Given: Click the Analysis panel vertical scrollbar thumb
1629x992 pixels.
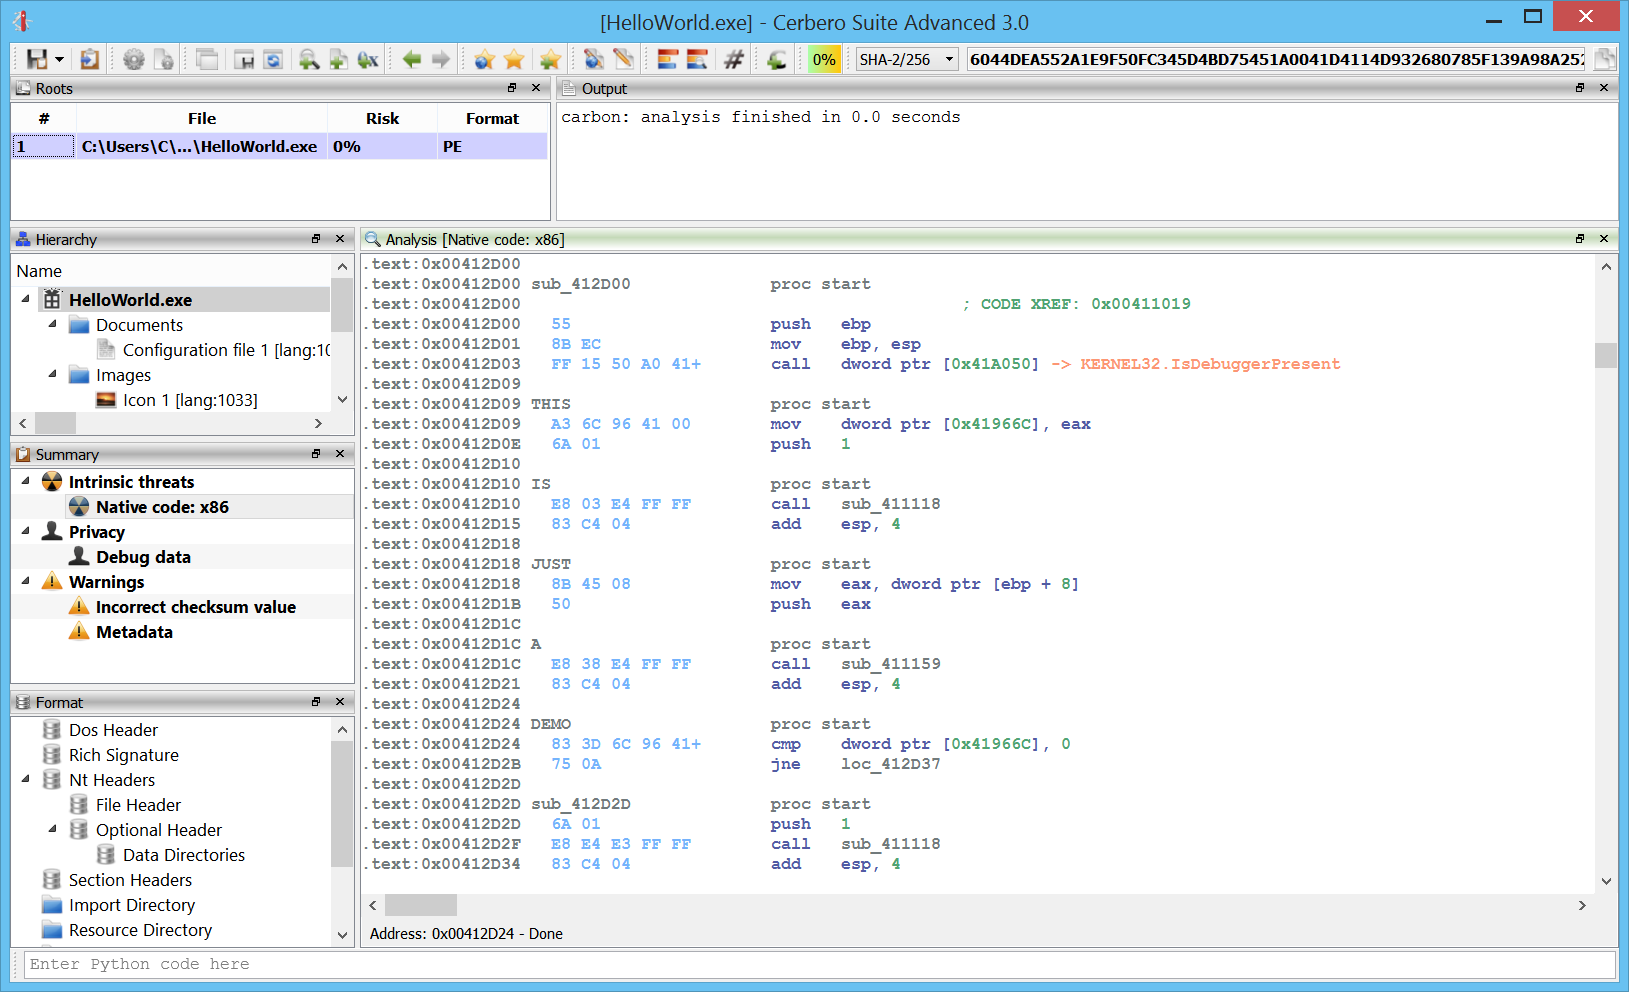Looking at the screenshot, I should (1606, 355).
